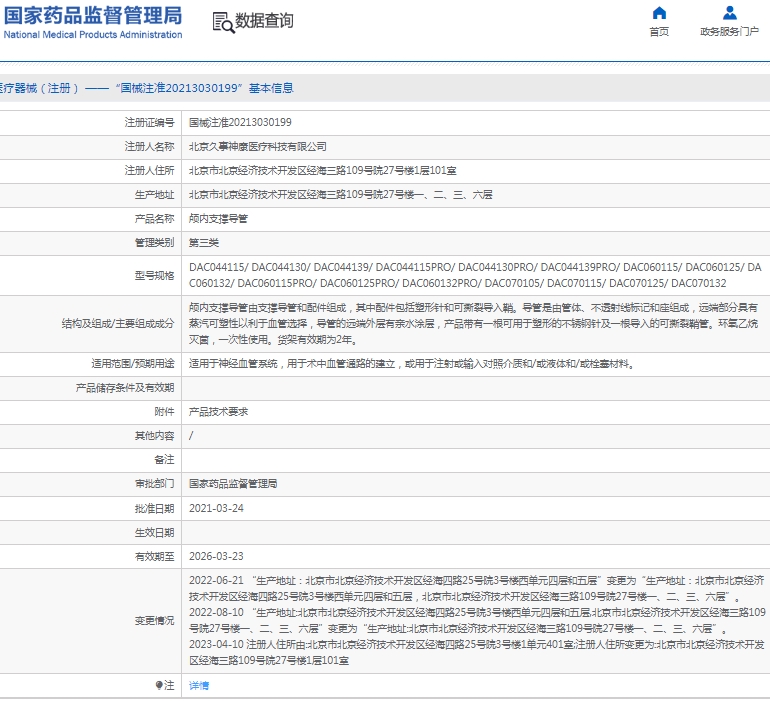Click the home (首页) house icon
The height and width of the screenshot is (701, 770).
pyautogui.click(x=659, y=13)
